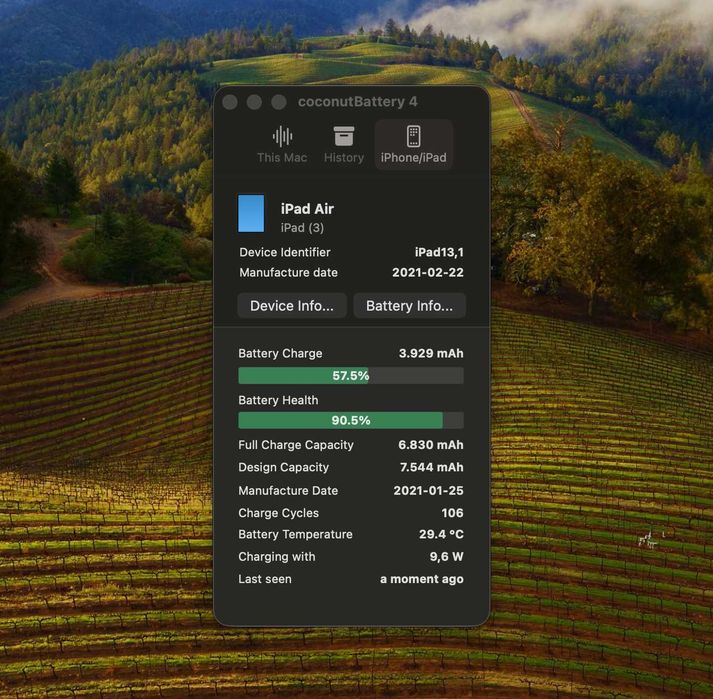Open the This Mac waveform icon
Viewport: 713px width, 699px height.
pos(282,136)
